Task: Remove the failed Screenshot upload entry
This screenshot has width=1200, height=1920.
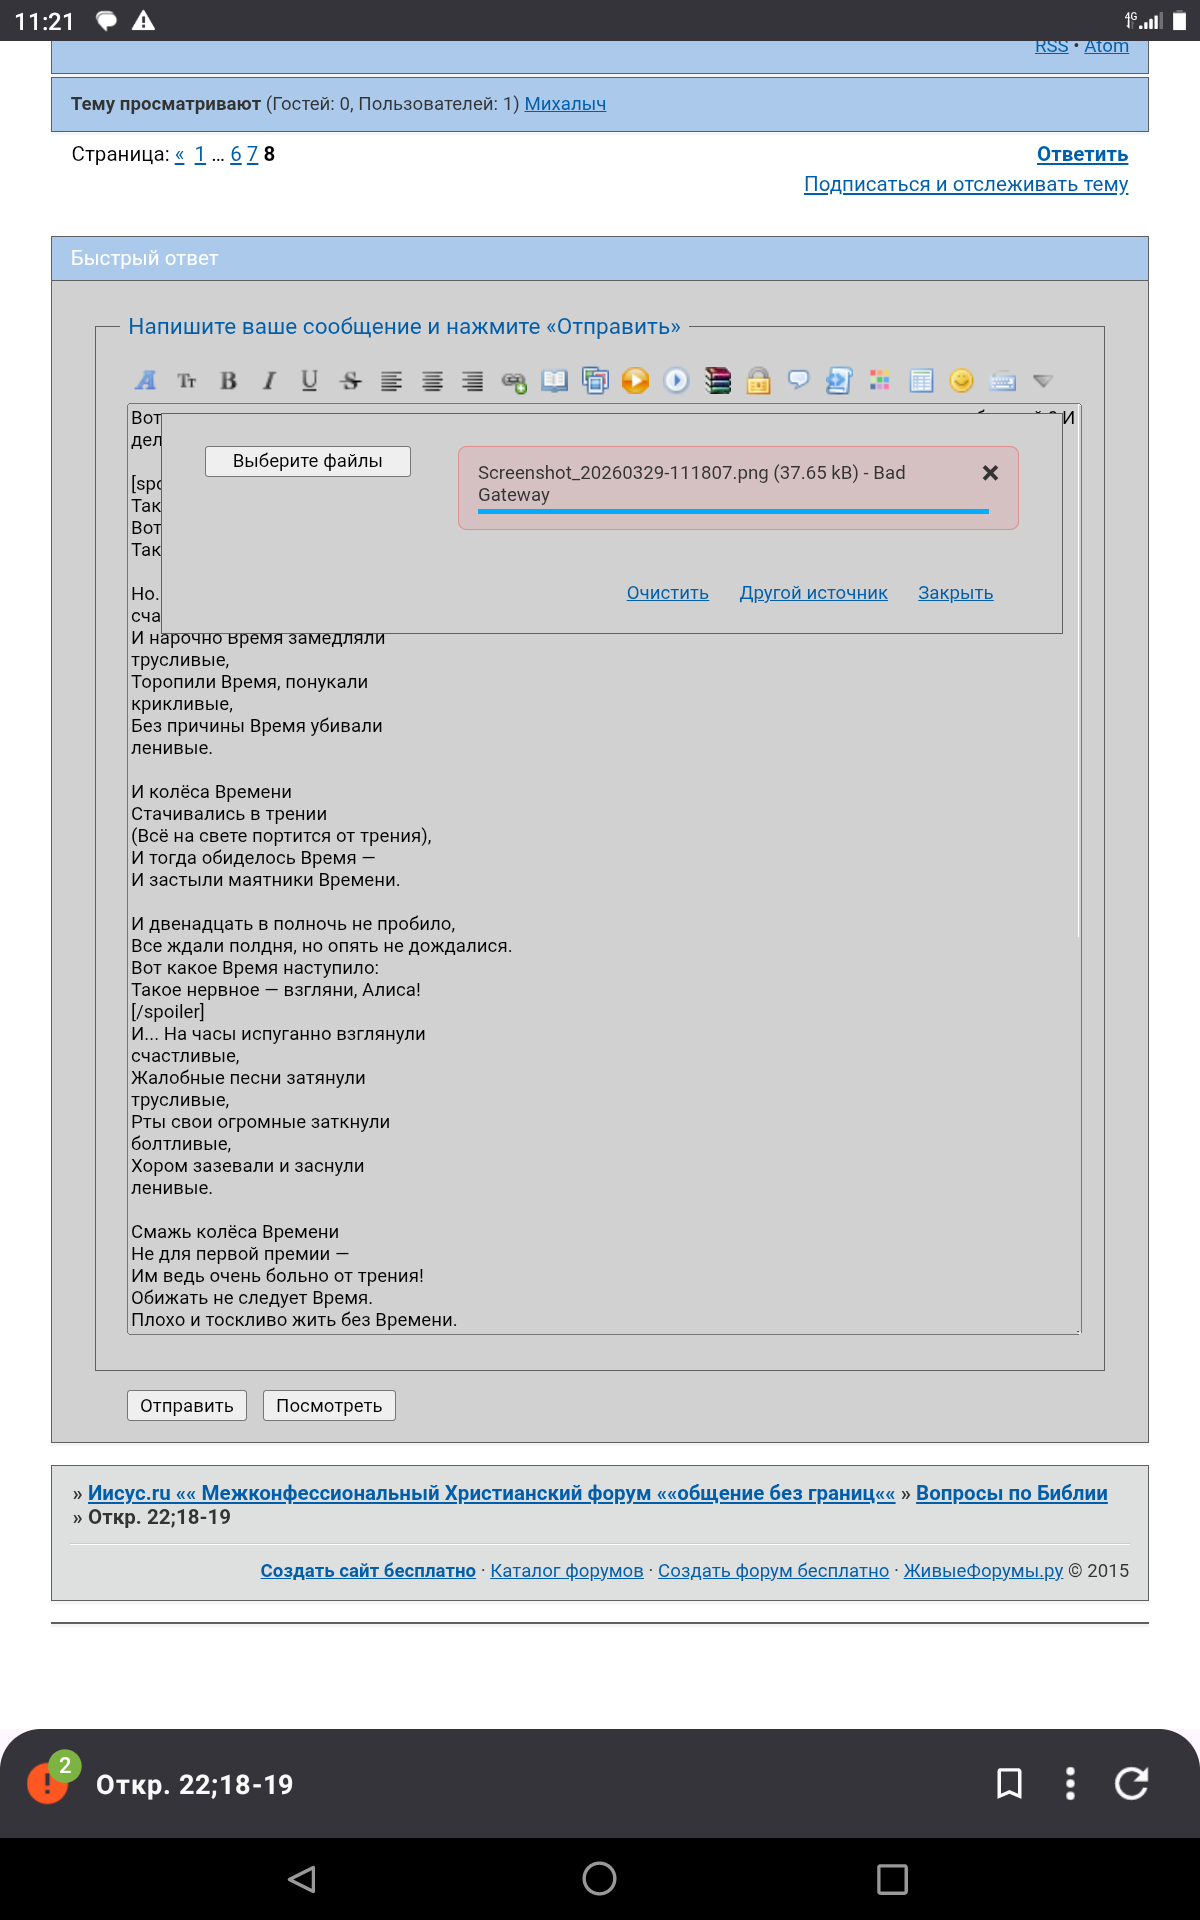Action: [x=990, y=473]
